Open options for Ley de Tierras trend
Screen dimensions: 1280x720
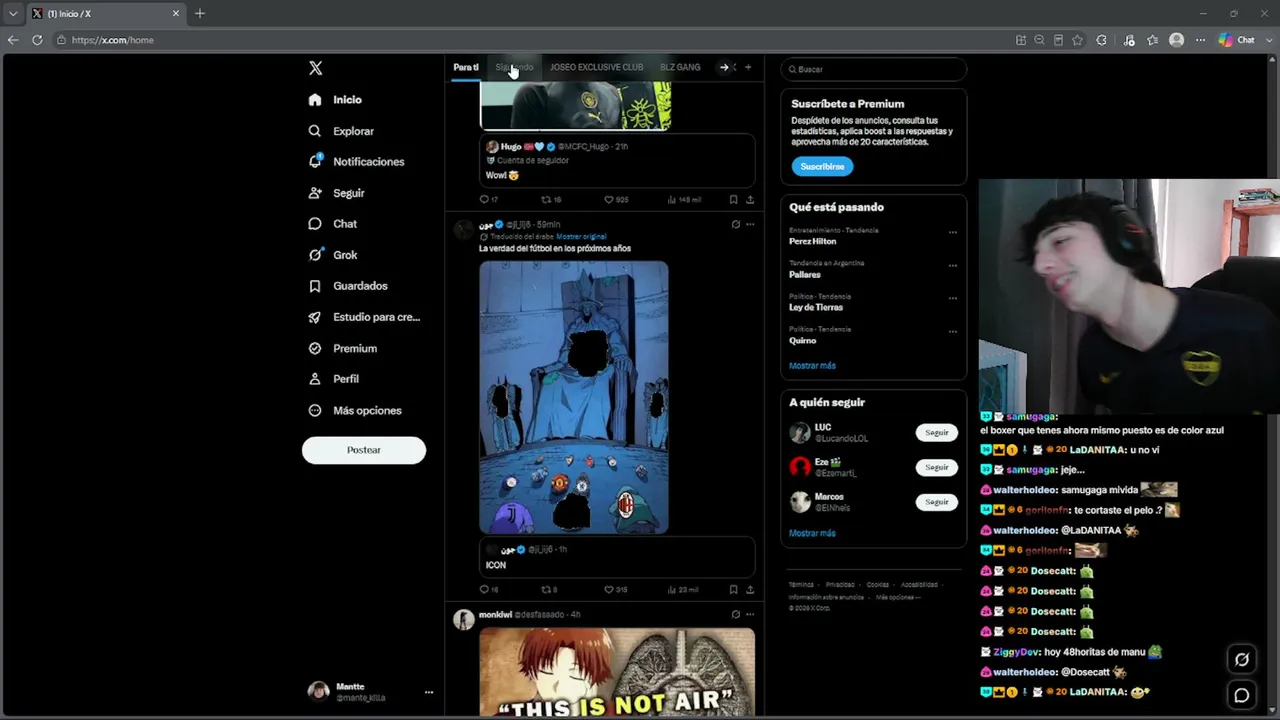click(x=952, y=298)
